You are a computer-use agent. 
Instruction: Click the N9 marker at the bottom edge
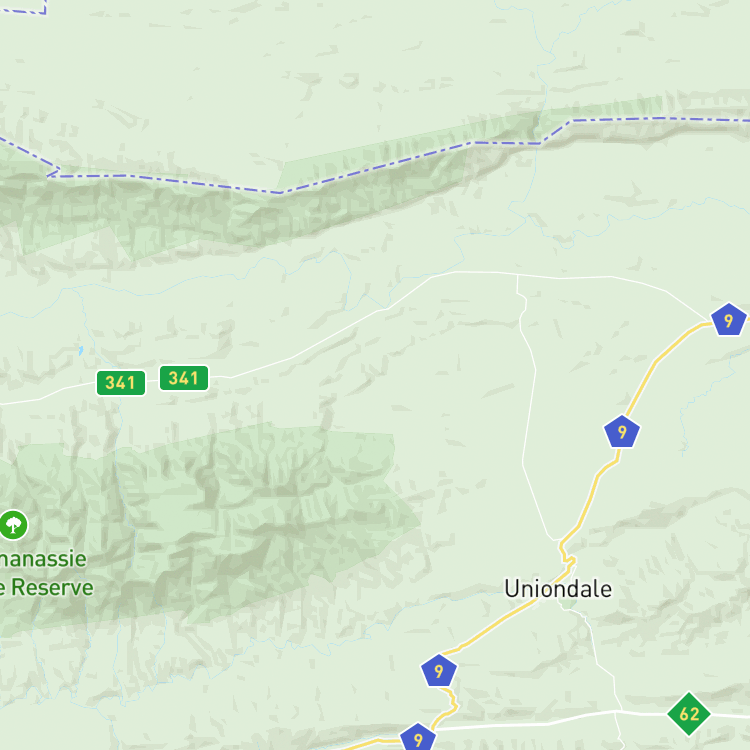tap(418, 737)
